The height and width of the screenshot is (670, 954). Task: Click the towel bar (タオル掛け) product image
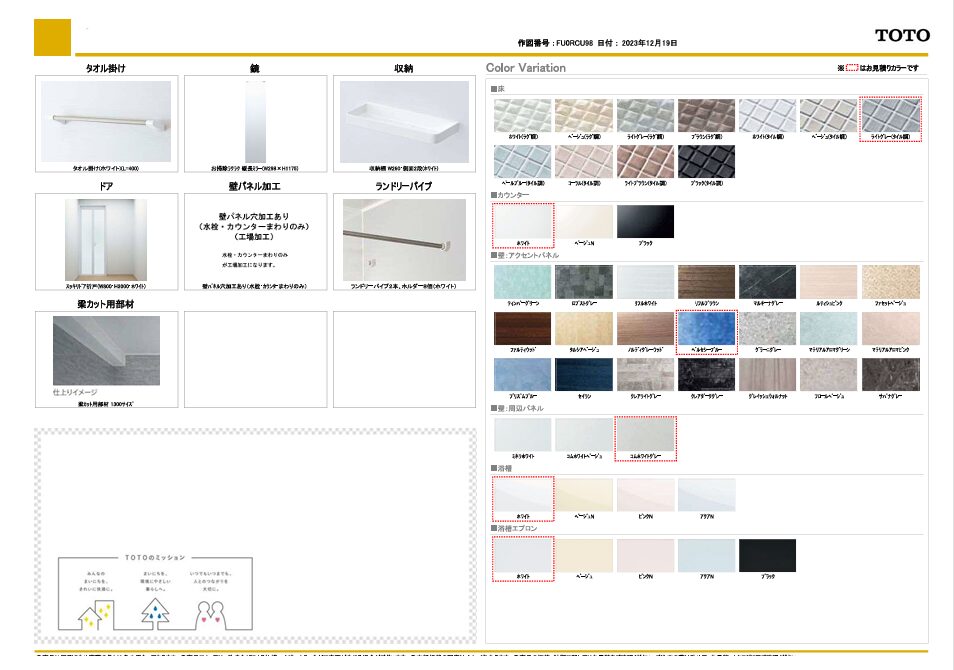pyautogui.click(x=106, y=122)
